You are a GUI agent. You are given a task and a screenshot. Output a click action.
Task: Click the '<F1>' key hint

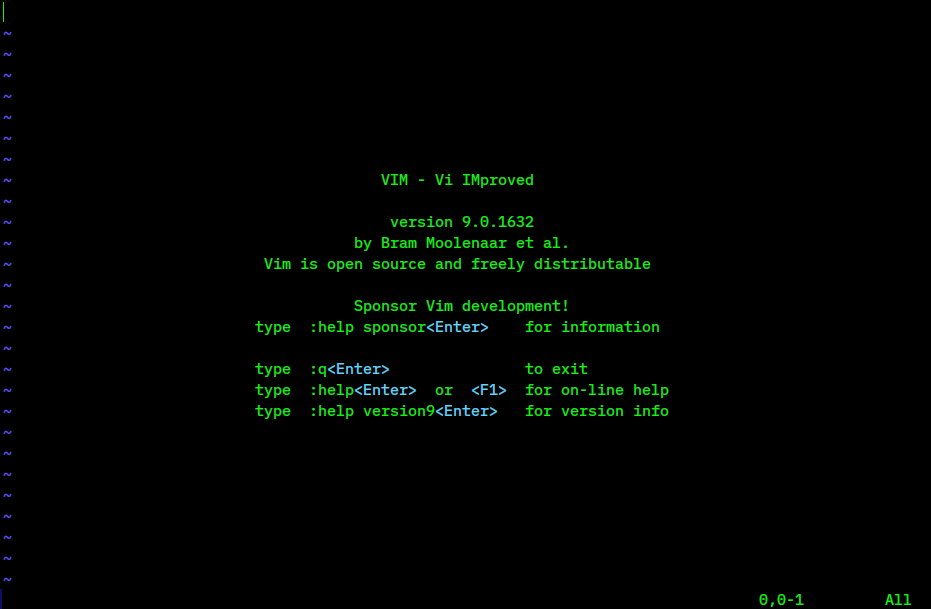click(x=489, y=390)
